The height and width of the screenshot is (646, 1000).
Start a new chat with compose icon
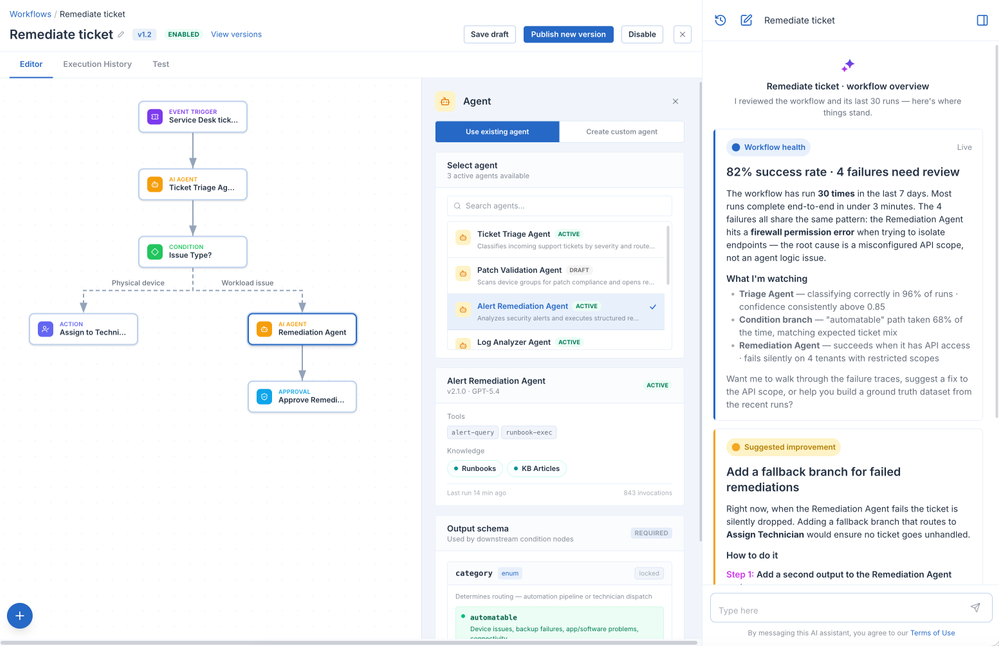[746, 20]
